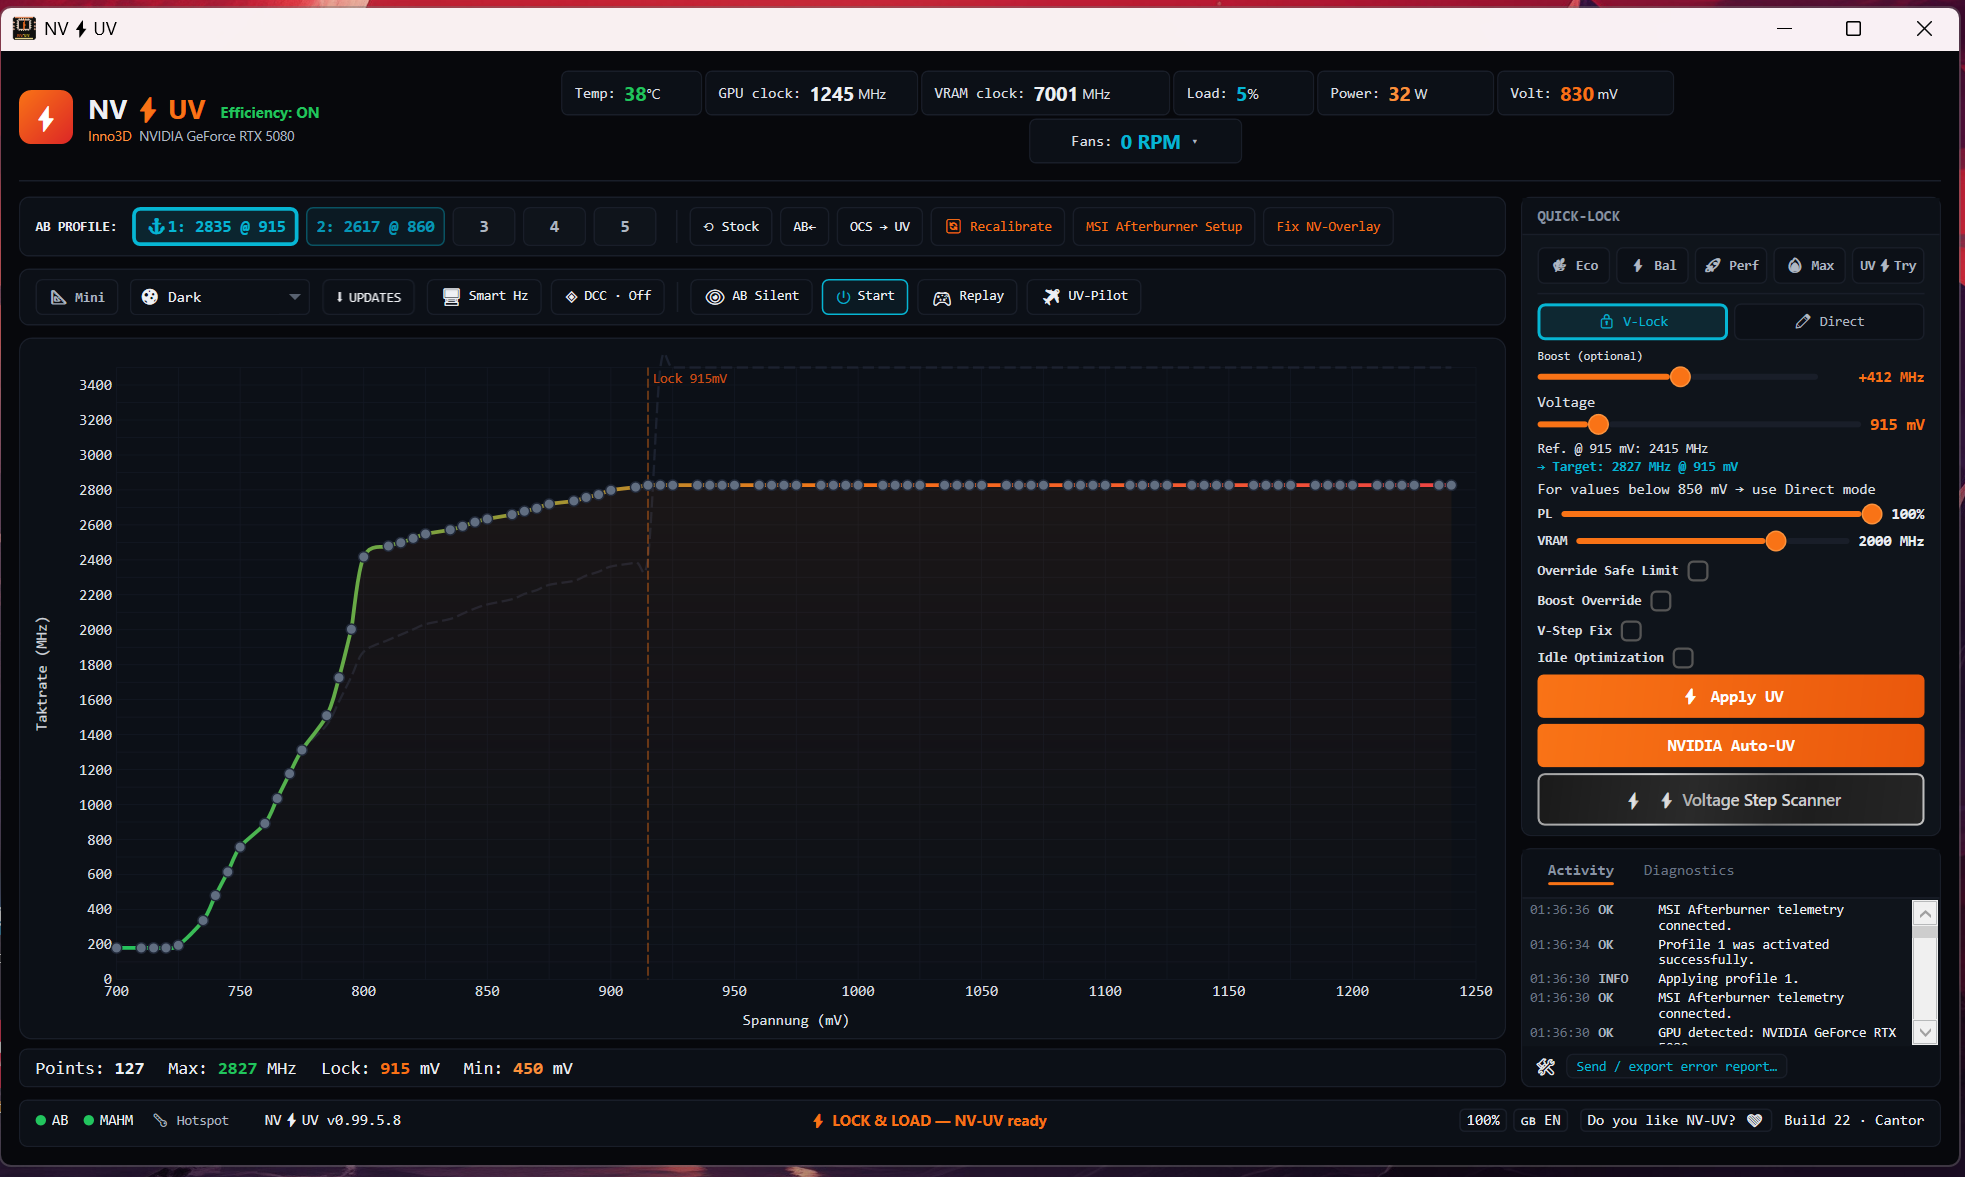Toggle the DCC · Off setting
Screen dimensions: 1965x1177
coord(608,296)
